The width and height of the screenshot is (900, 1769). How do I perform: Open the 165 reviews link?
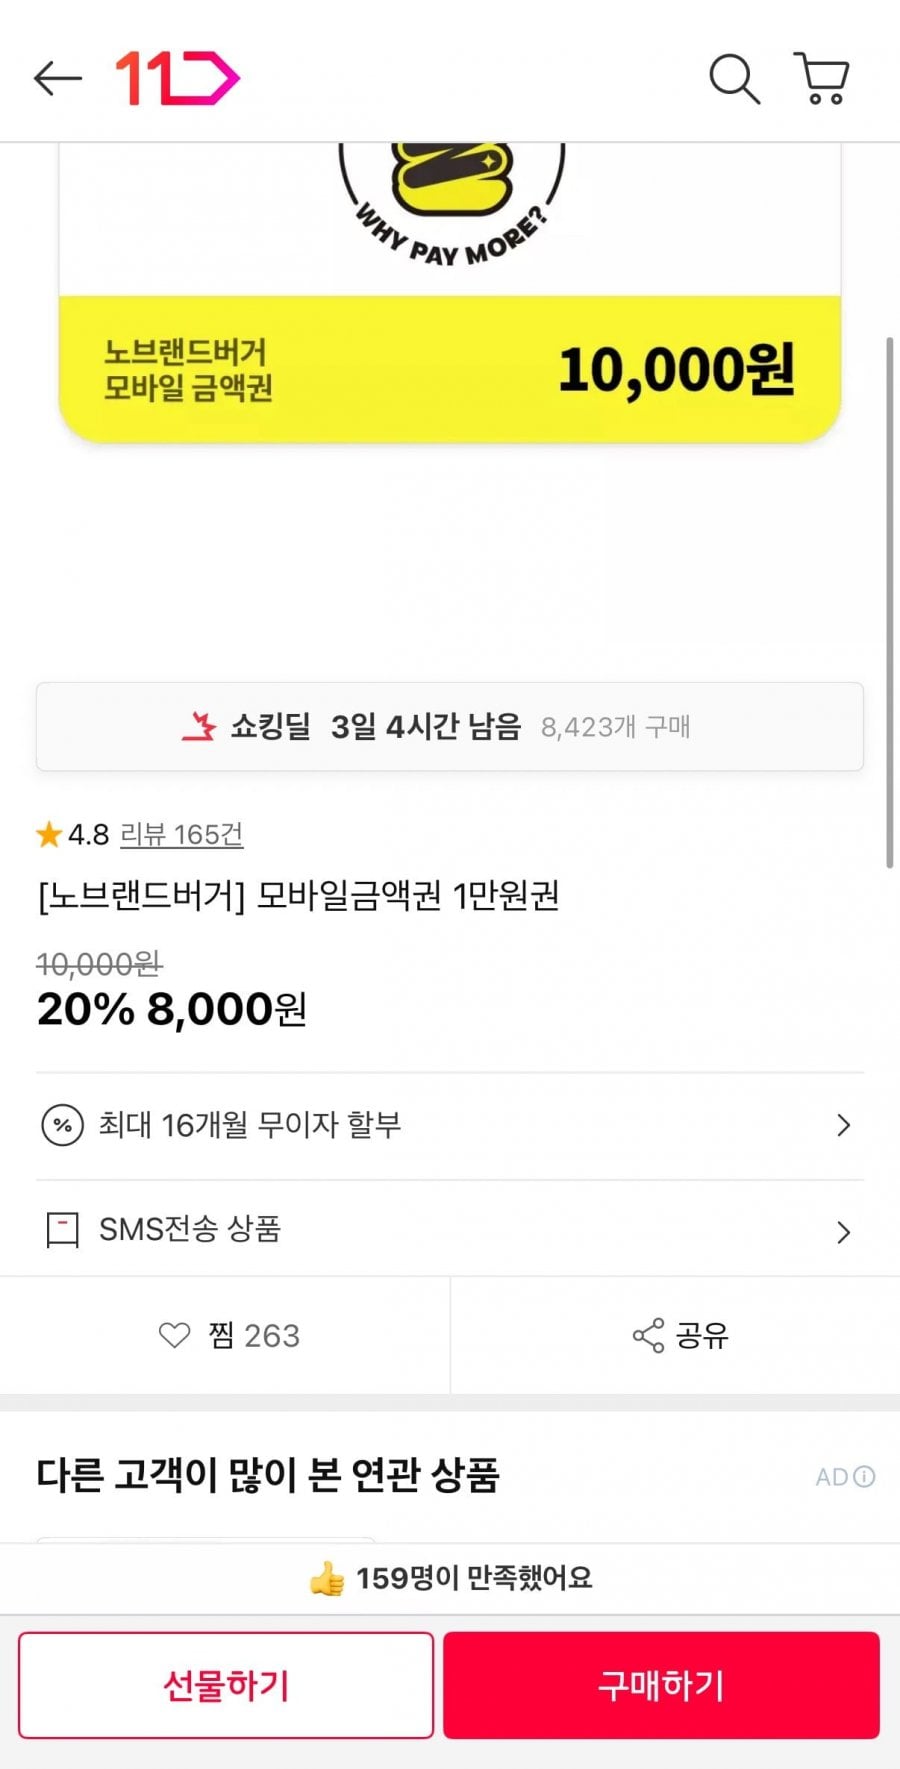181,834
